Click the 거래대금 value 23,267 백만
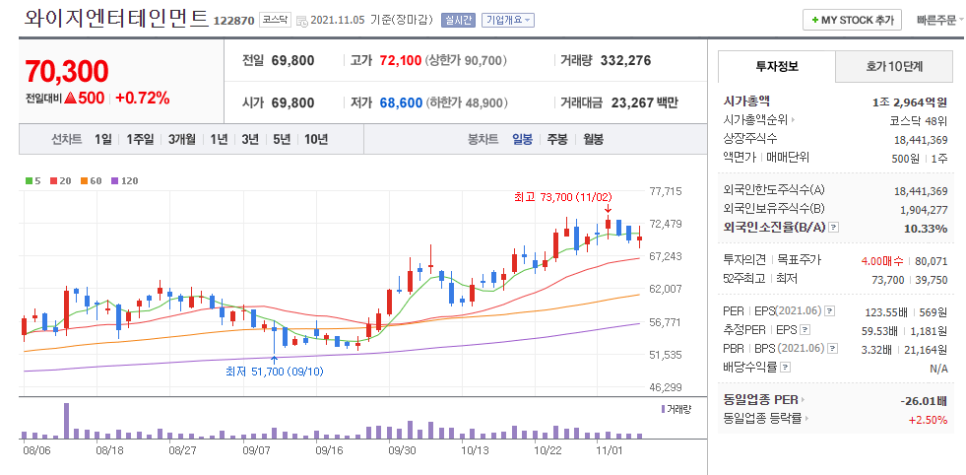This screenshot has height=475, width=966. [644, 103]
